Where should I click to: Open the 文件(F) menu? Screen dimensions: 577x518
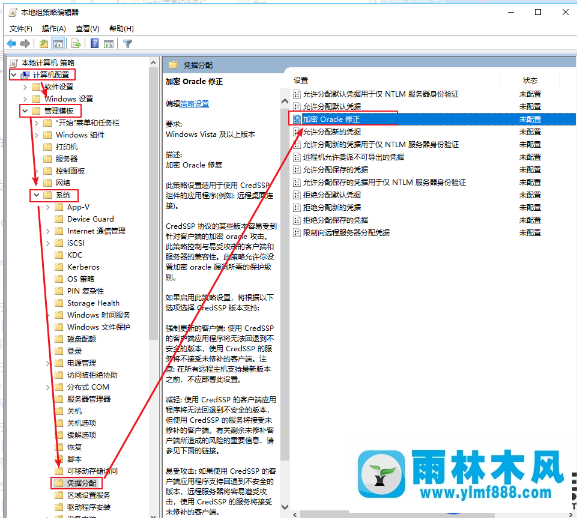click(21, 28)
